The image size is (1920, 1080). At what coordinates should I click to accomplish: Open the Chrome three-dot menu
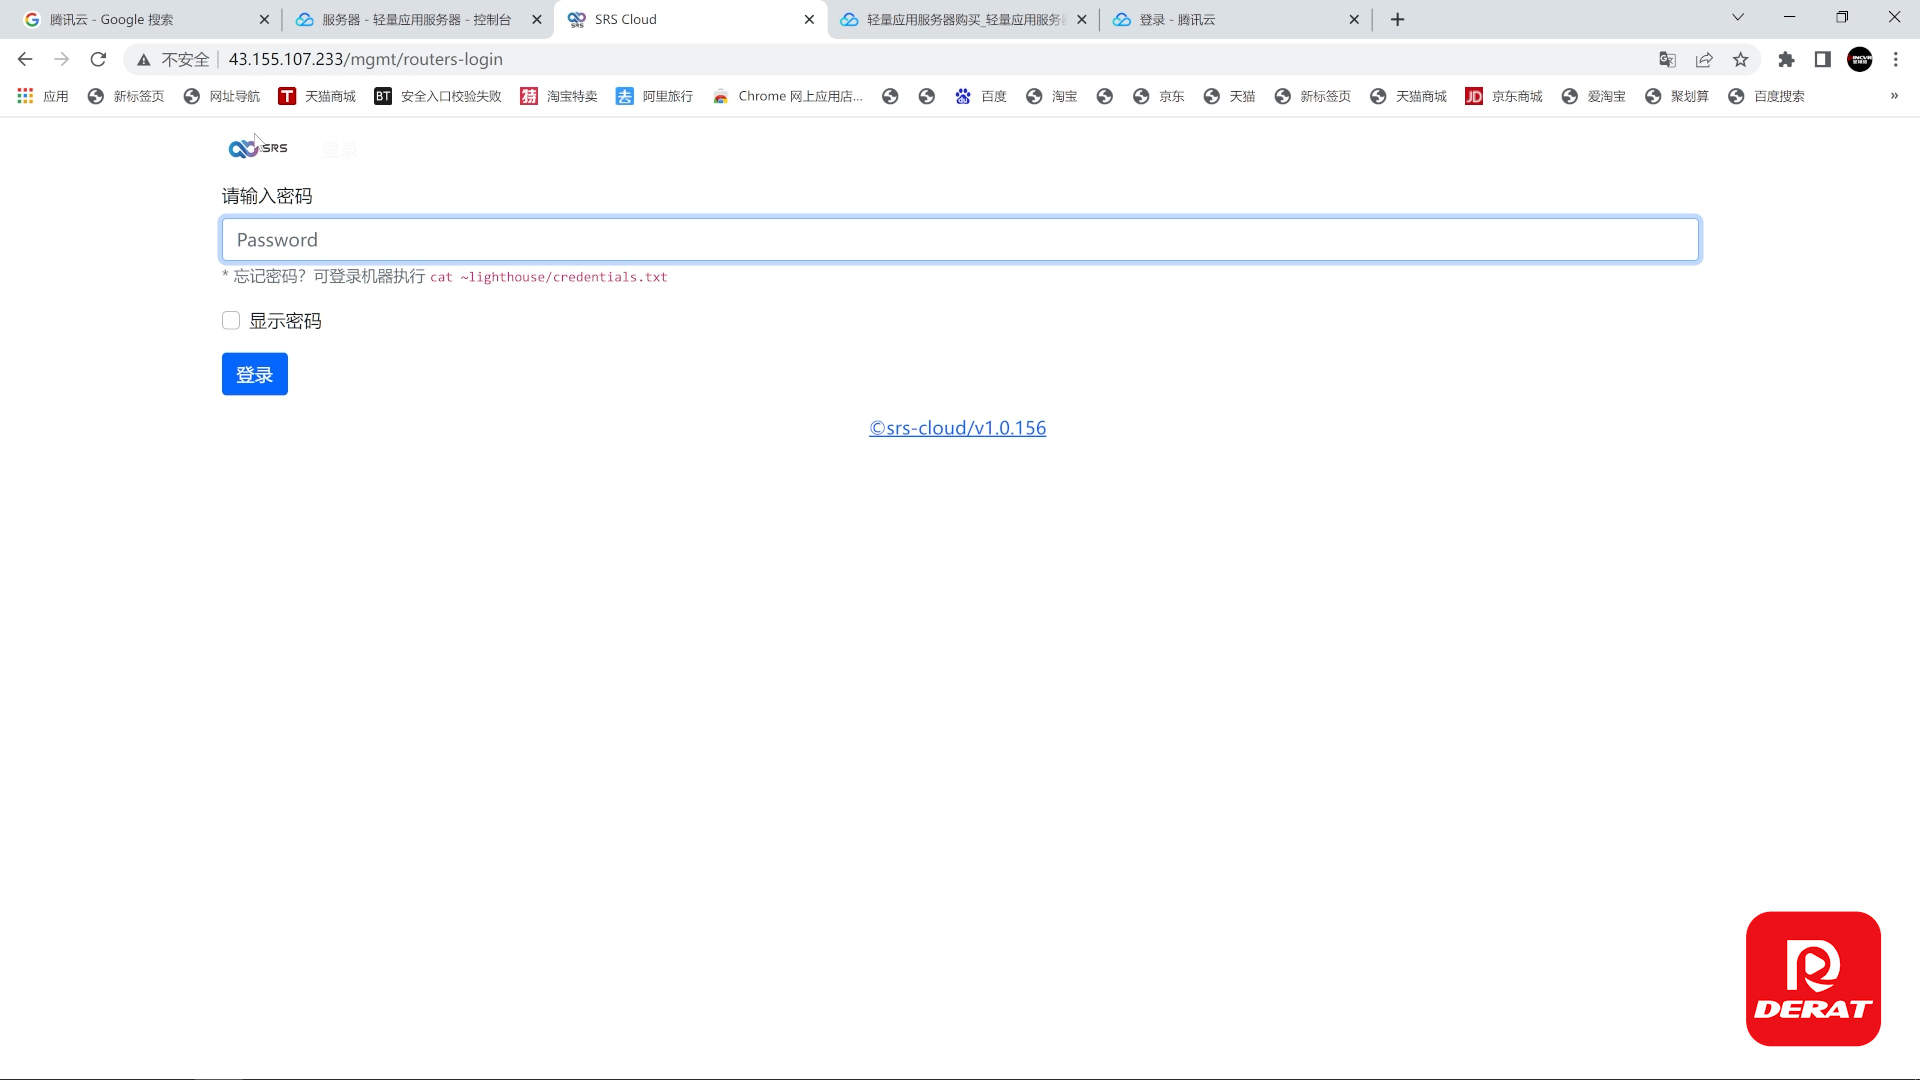[1896, 59]
